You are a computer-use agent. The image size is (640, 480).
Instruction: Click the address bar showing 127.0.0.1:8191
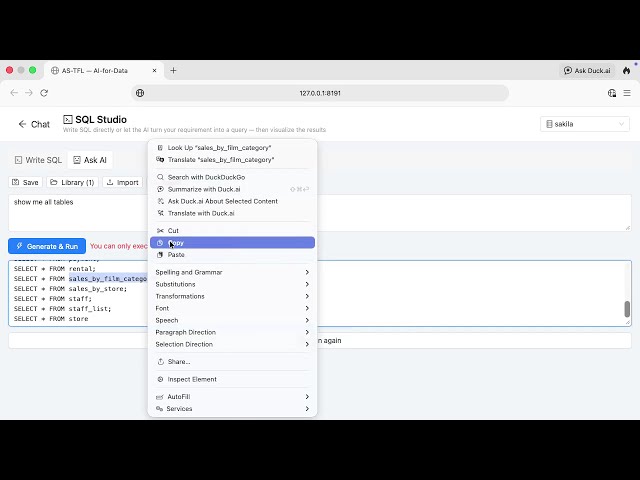(x=320, y=93)
